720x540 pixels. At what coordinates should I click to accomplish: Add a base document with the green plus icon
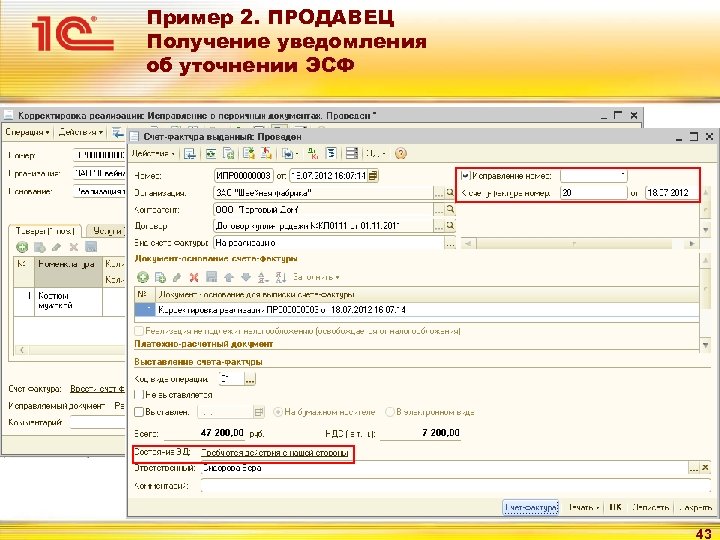[x=143, y=277]
